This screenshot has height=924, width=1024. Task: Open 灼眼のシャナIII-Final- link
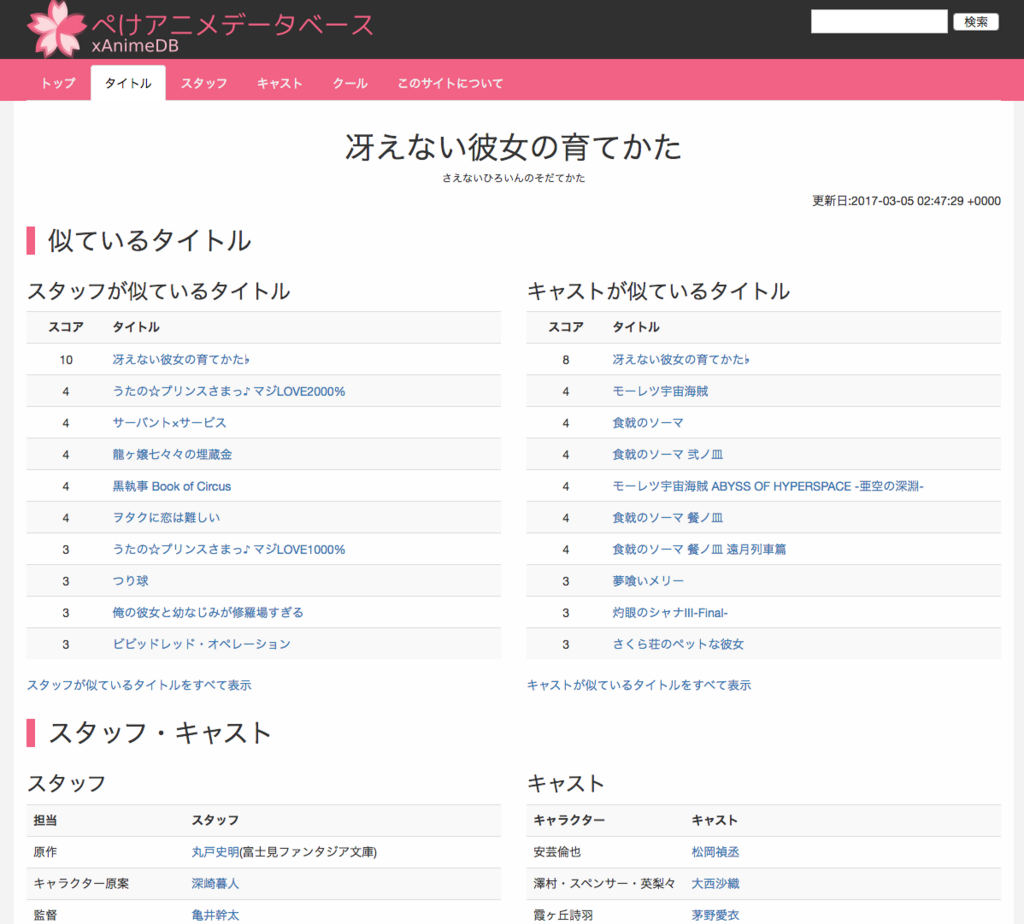(669, 613)
